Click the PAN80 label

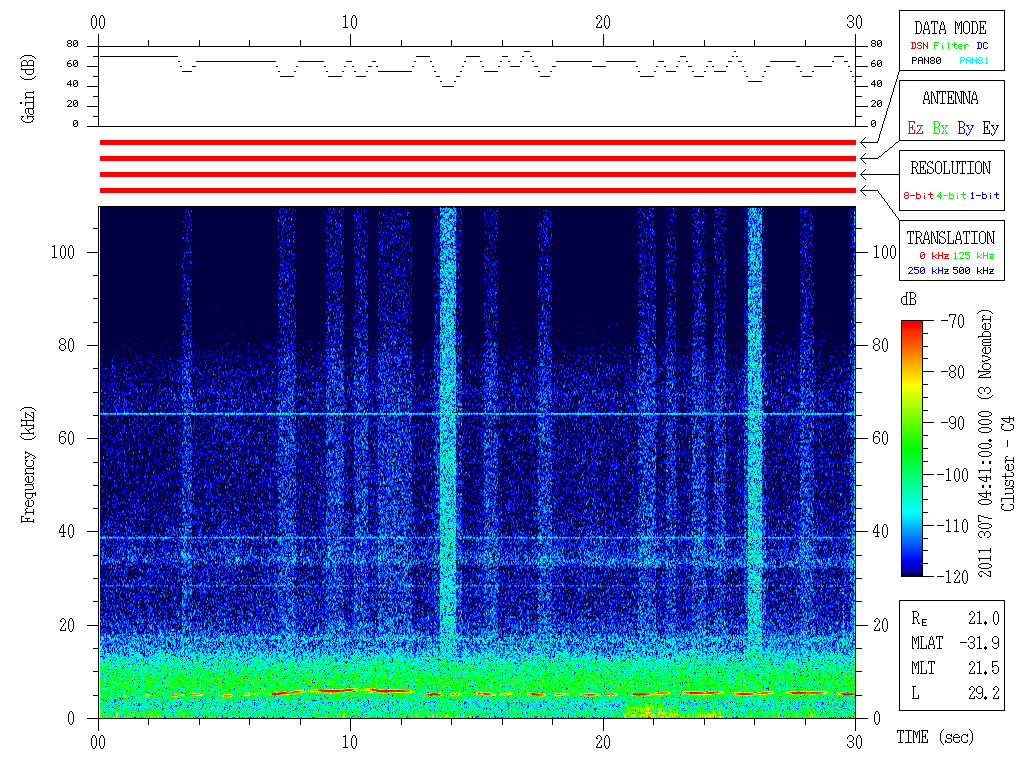click(926, 61)
